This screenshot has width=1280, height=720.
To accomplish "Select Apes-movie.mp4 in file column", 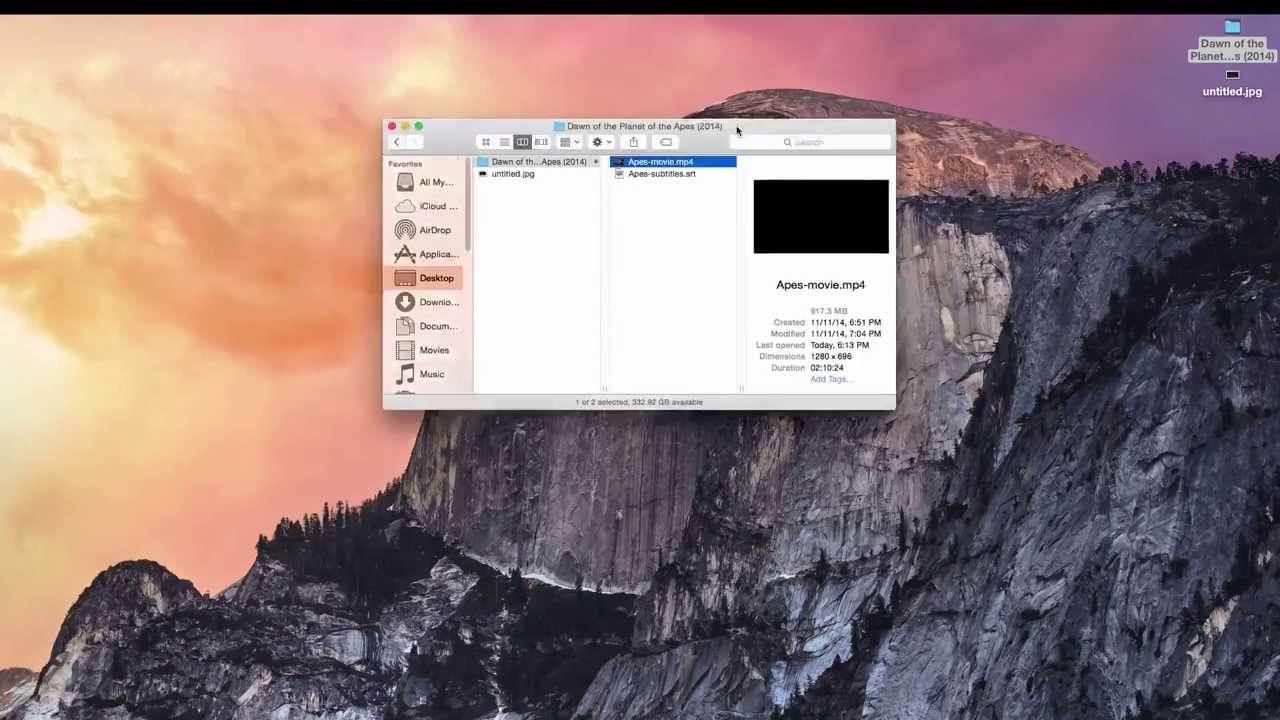I will 673,162.
